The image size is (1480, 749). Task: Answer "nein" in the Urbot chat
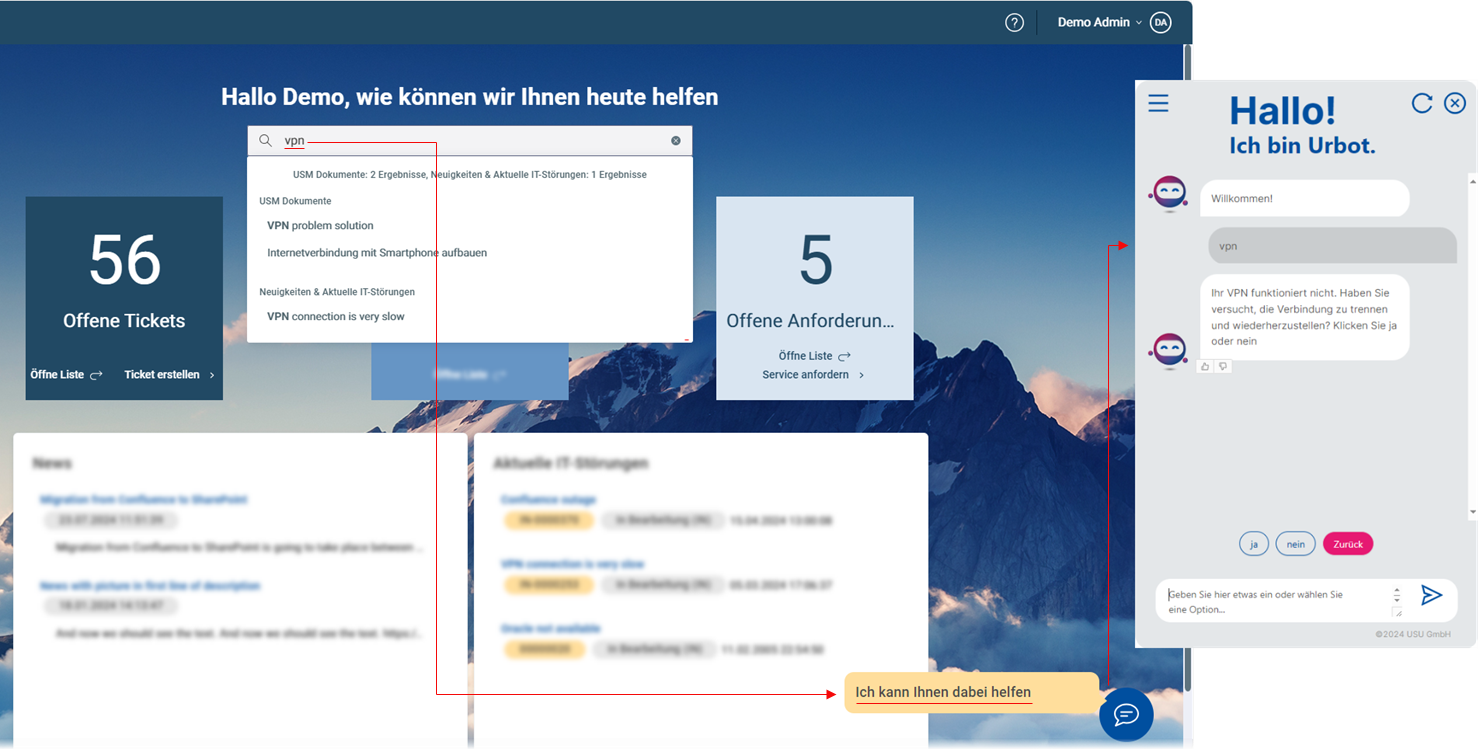pyautogui.click(x=1296, y=544)
